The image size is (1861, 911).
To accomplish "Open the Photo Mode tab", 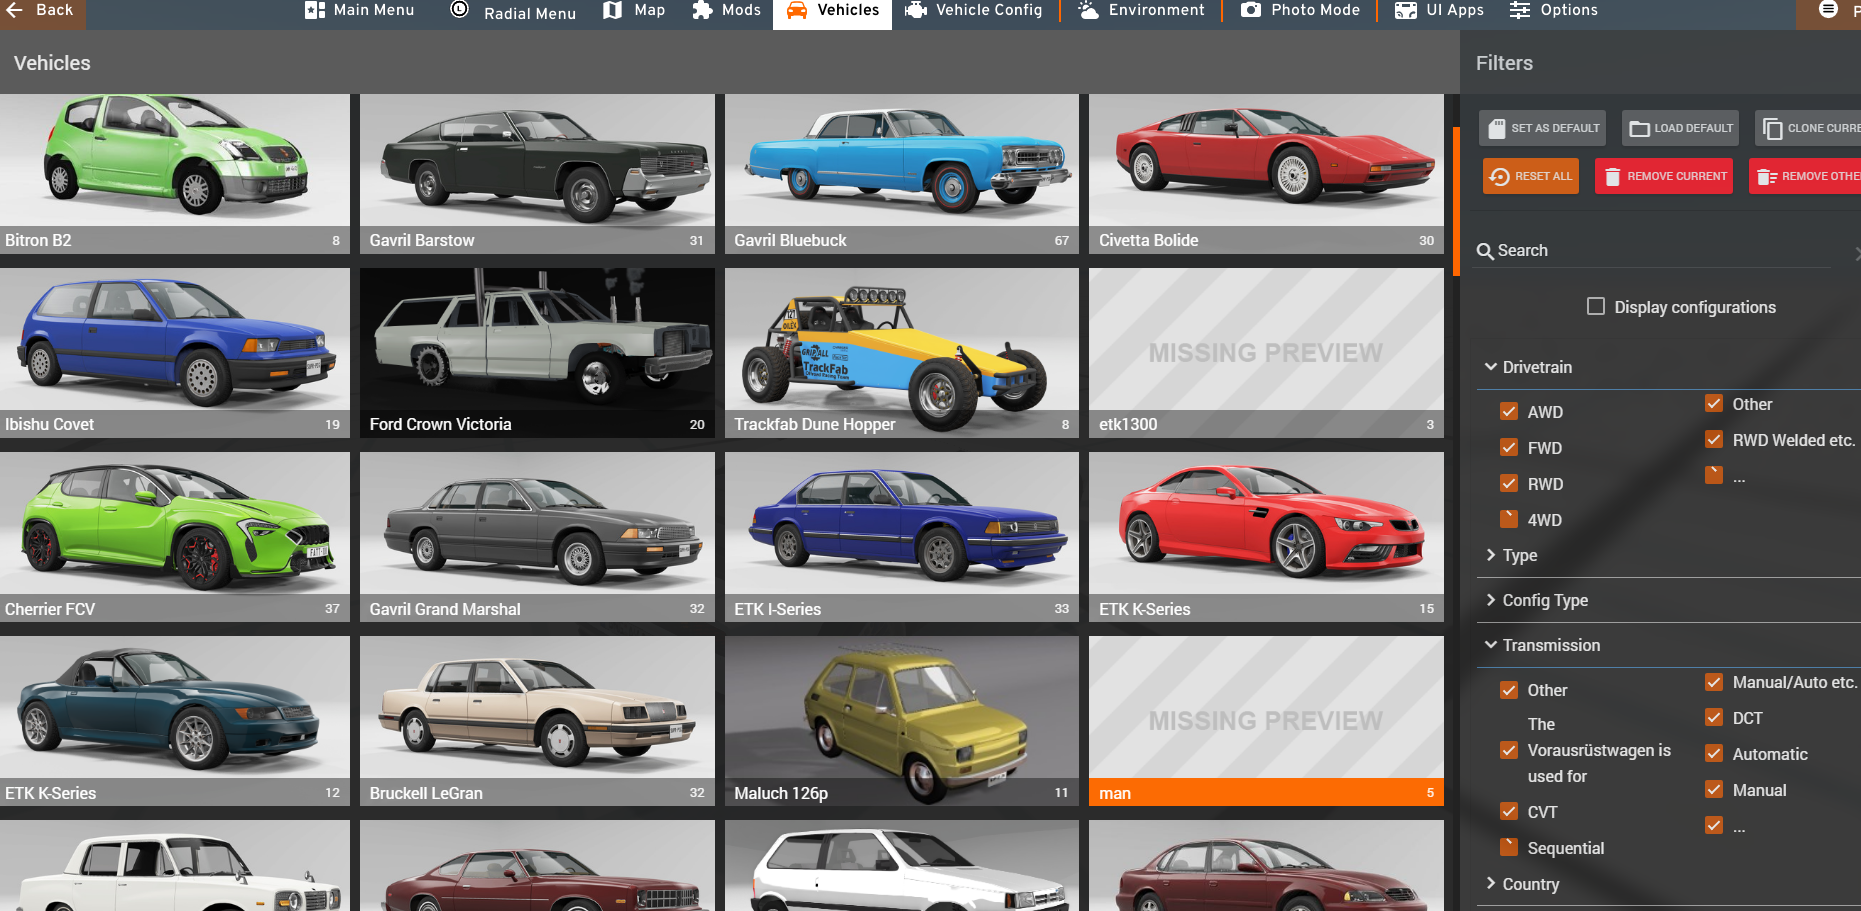I will [1301, 10].
